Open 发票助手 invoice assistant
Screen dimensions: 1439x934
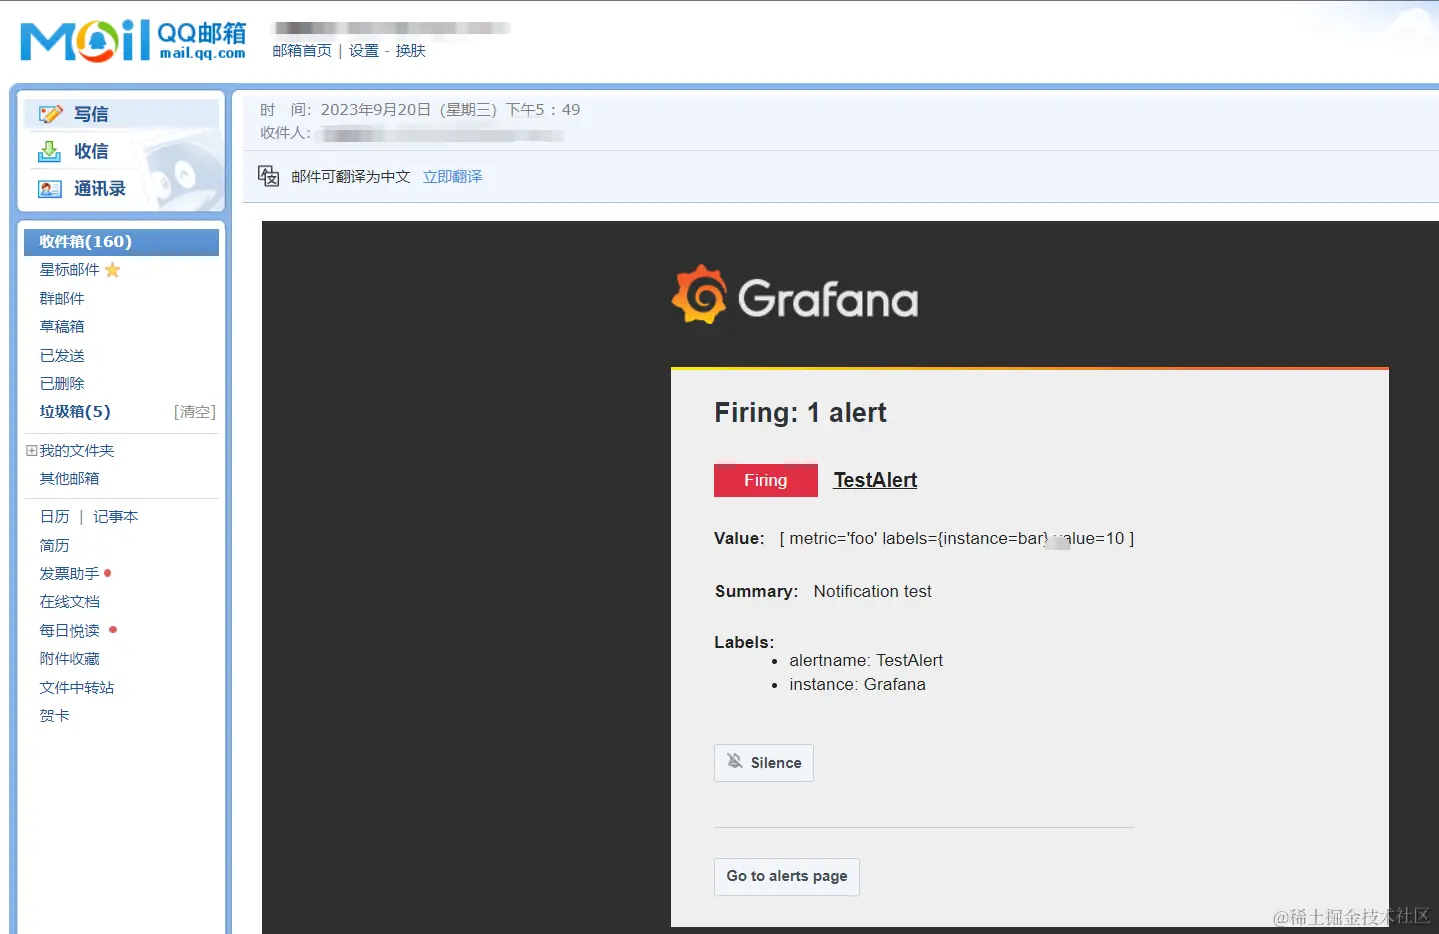coord(69,573)
